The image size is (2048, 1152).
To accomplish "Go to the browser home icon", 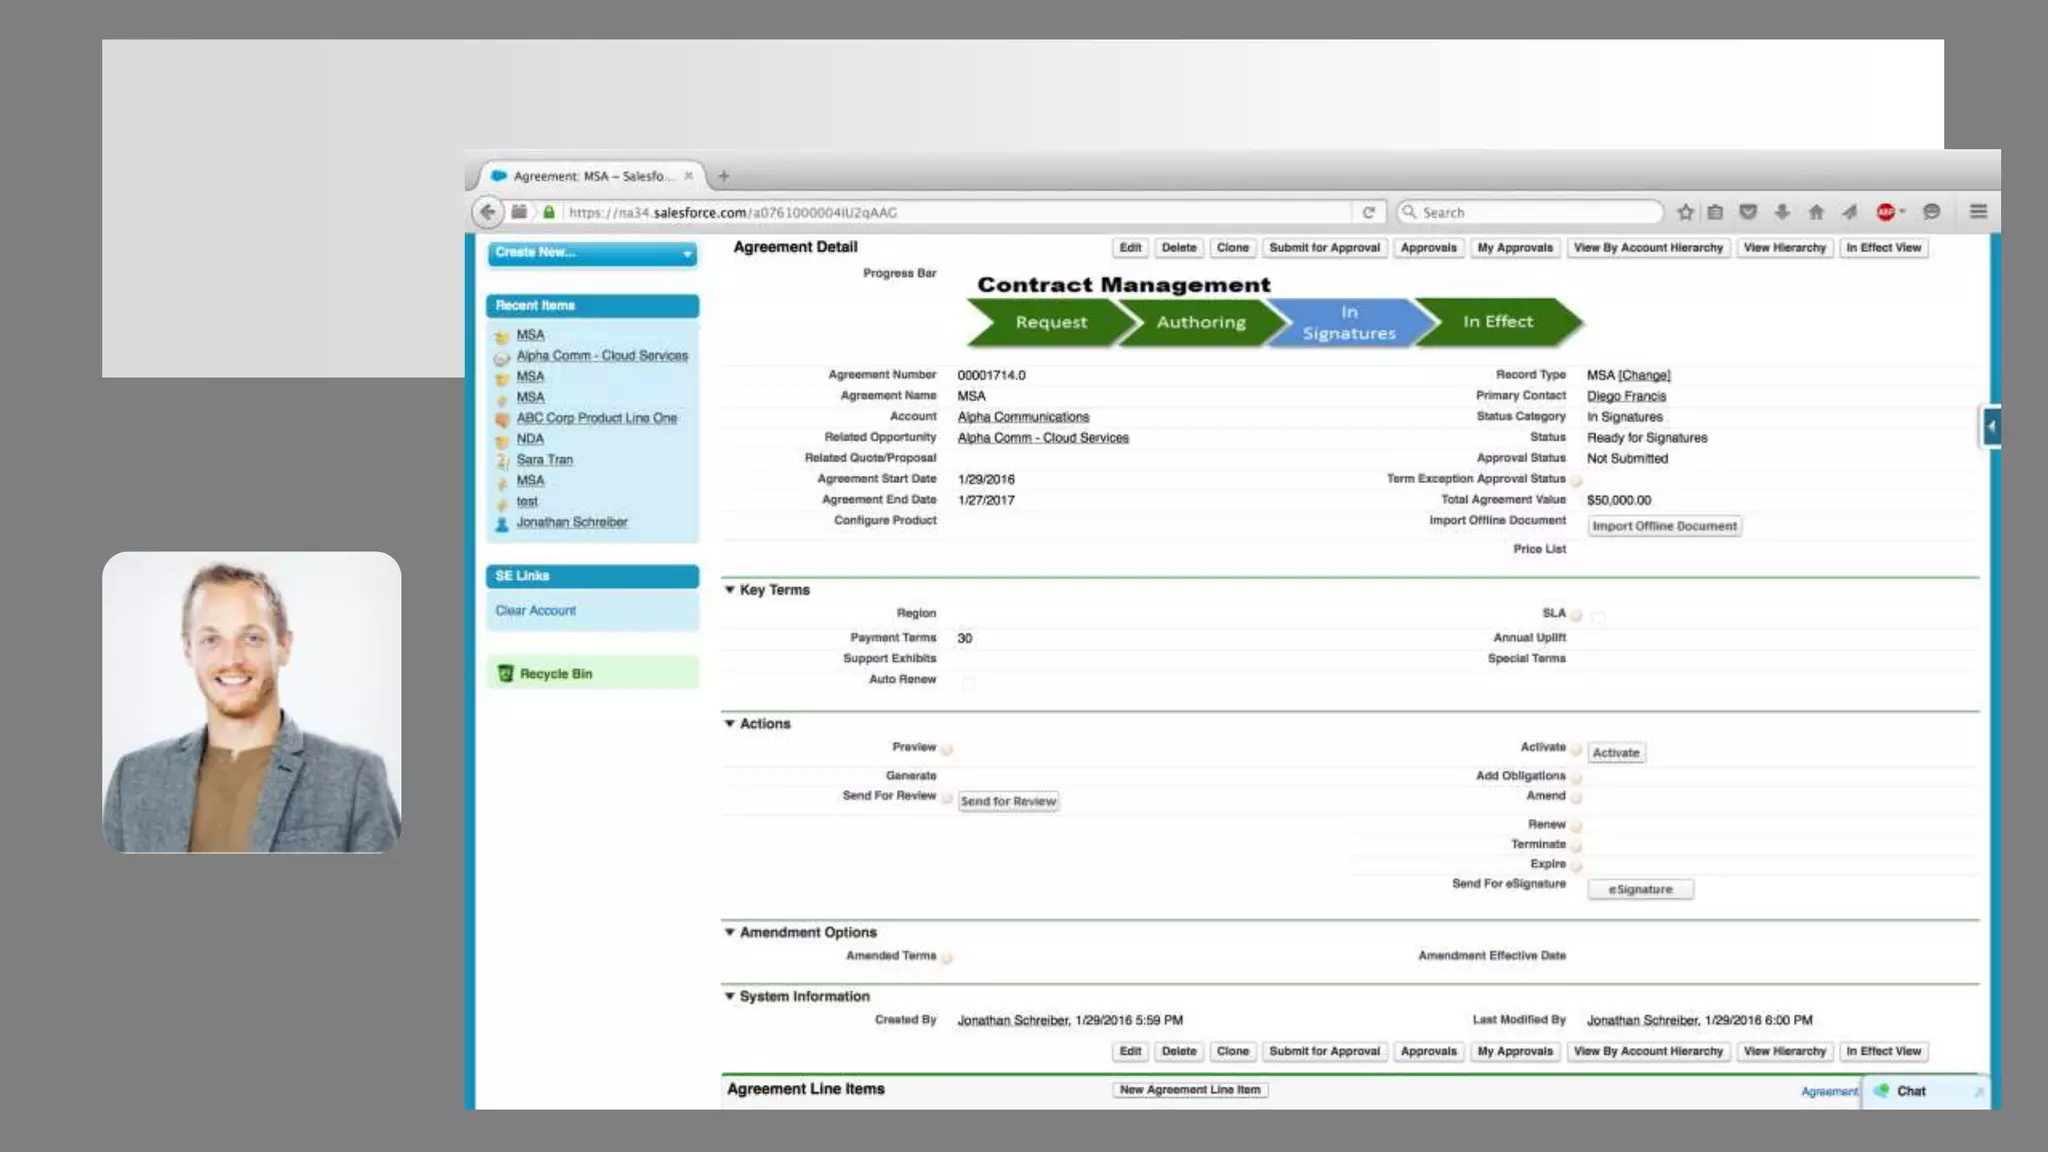I will pyautogui.click(x=1816, y=212).
